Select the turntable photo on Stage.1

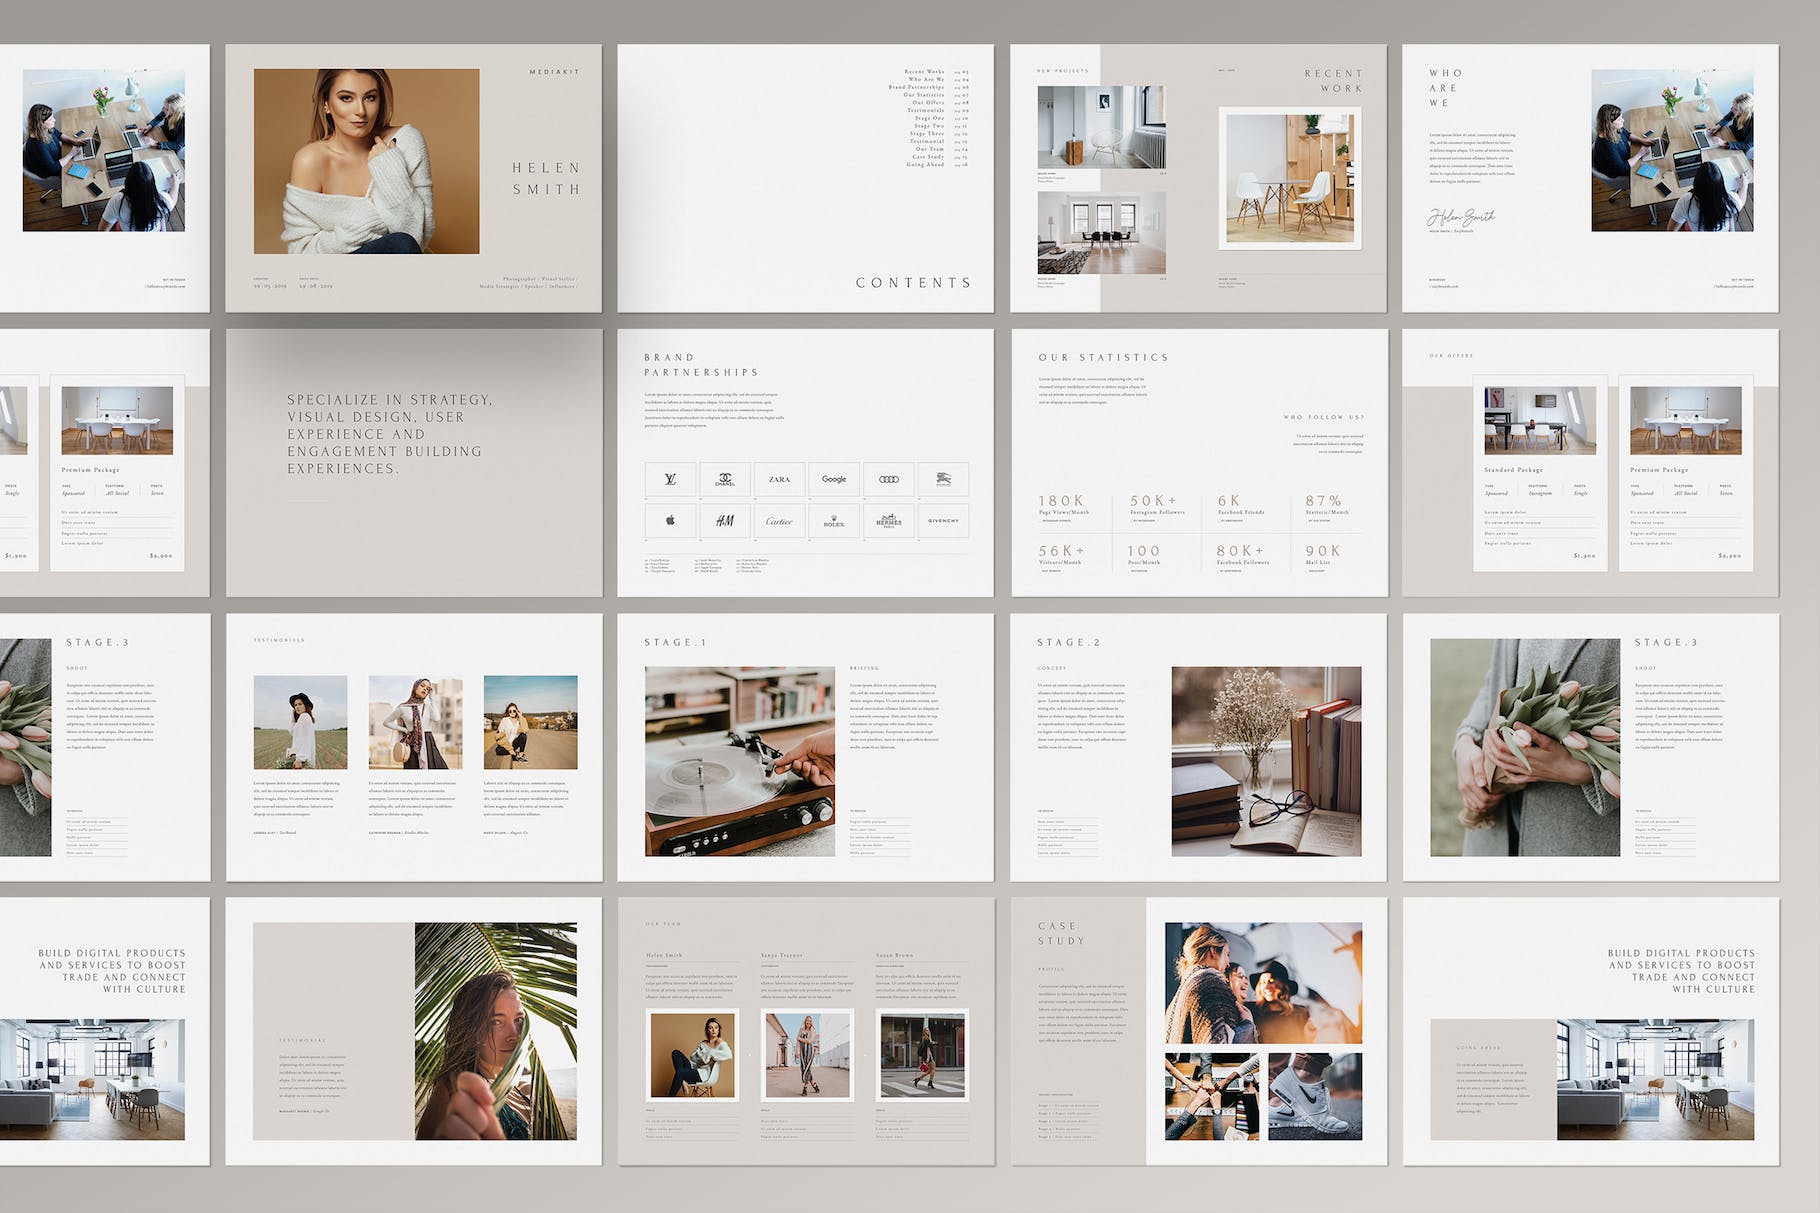coord(740,761)
